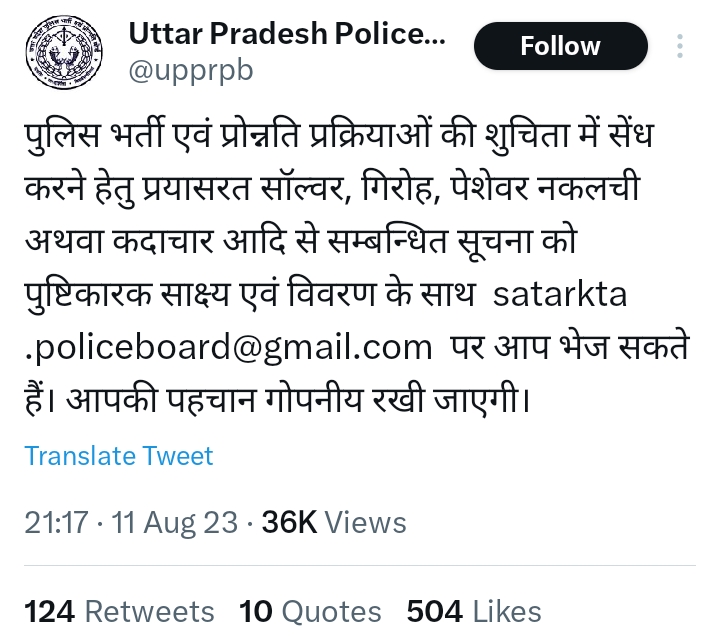The width and height of the screenshot is (719, 640).
Task: Click the .policeboard@gmail.com email text
Action: (228, 347)
